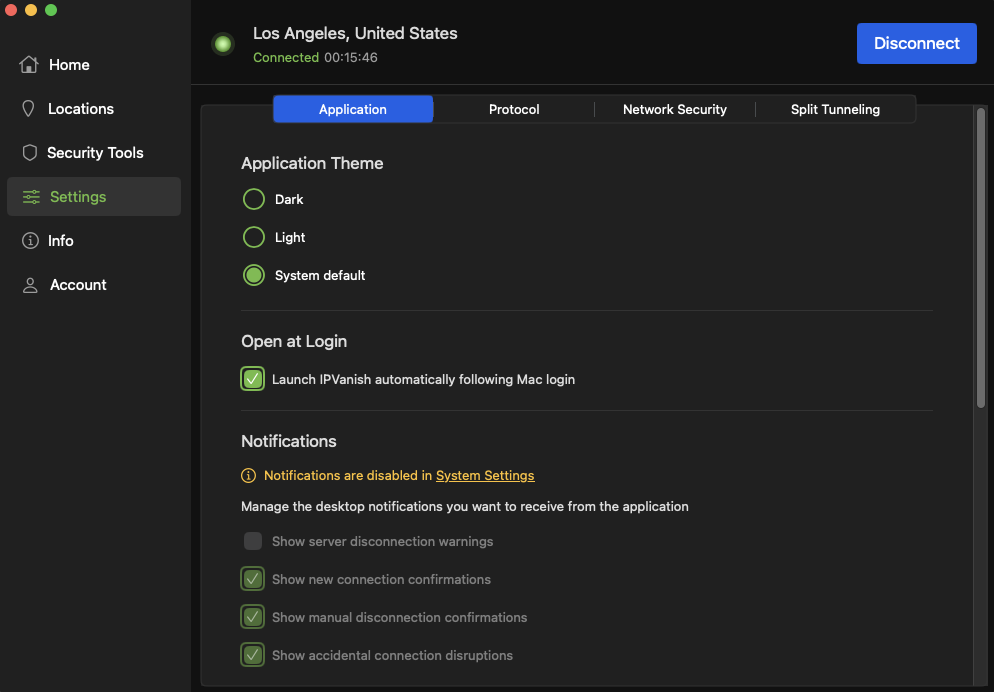Uncheck show new connection confirmations
This screenshot has width=994, height=692.
252,579
